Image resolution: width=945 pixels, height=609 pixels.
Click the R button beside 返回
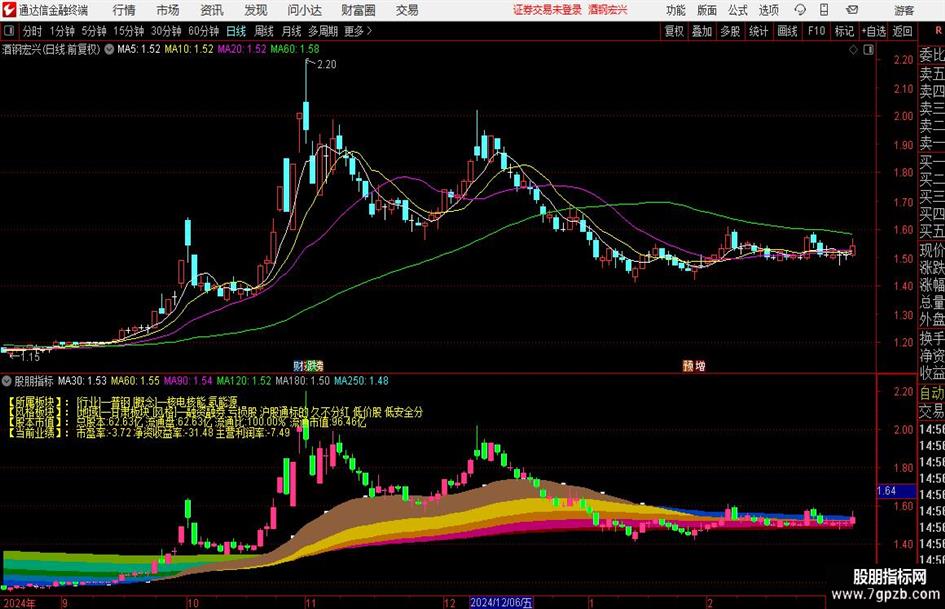click(938, 31)
